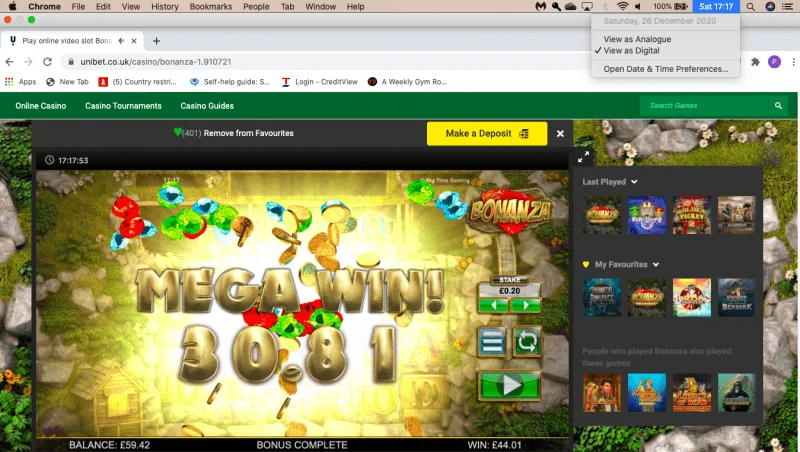Open the Window menu
800x452 pixels.
click(320, 7)
